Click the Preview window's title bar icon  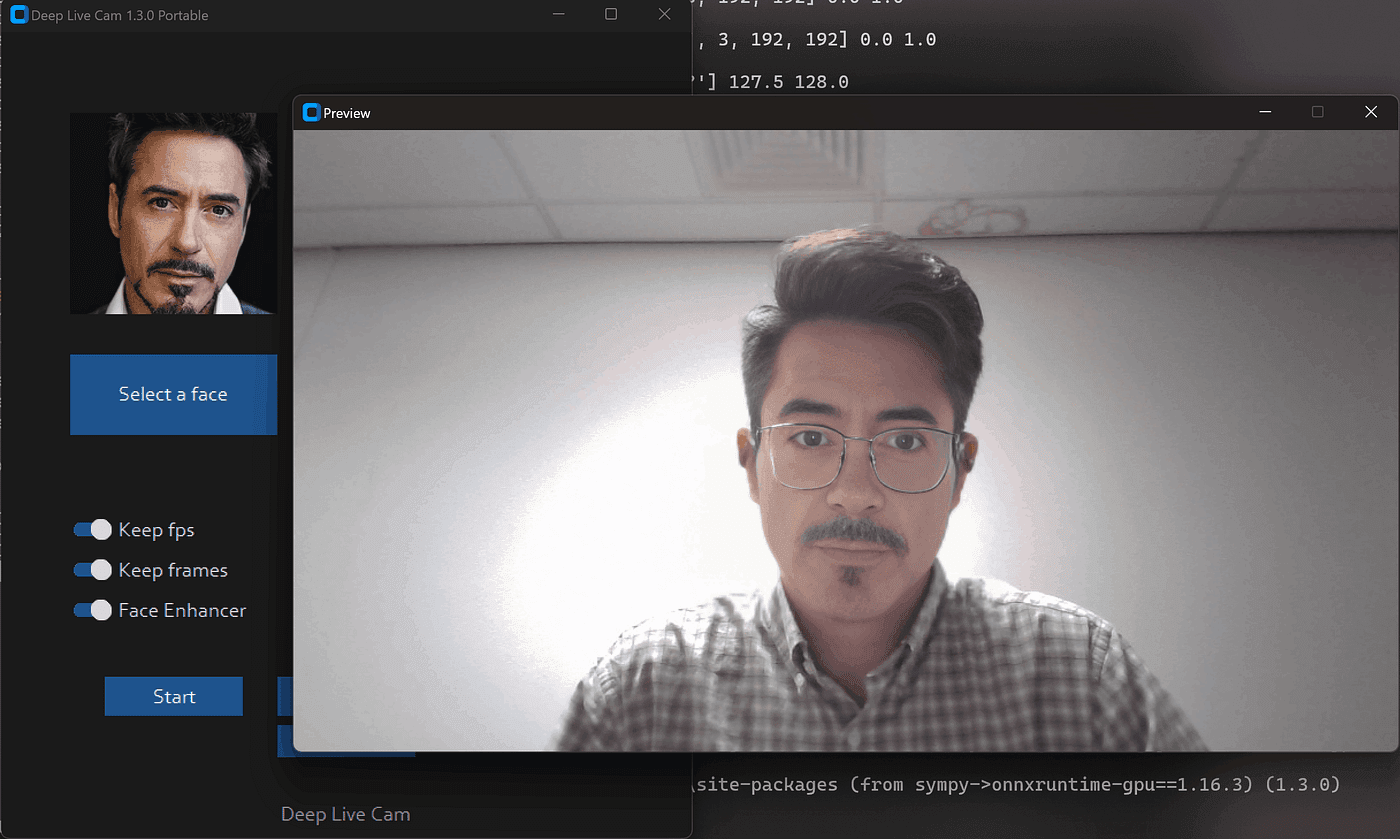coord(310,113)
